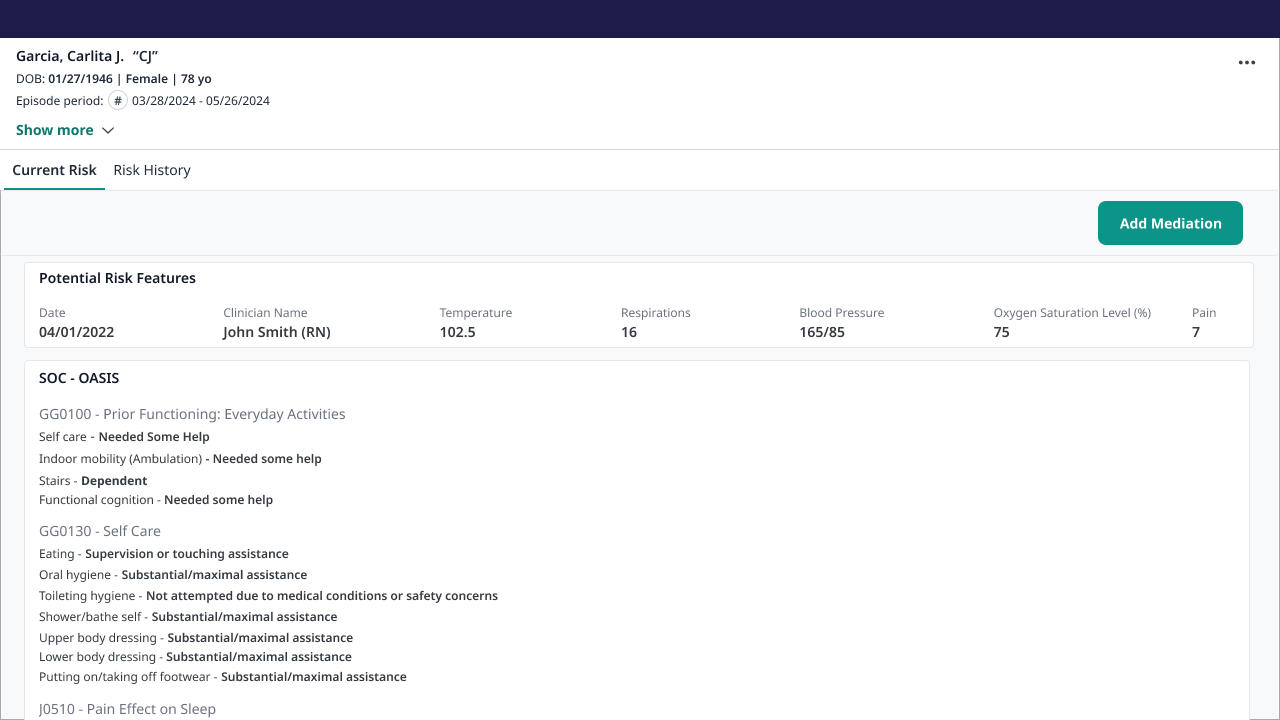Select the pain value 7

coord(1196,332)
